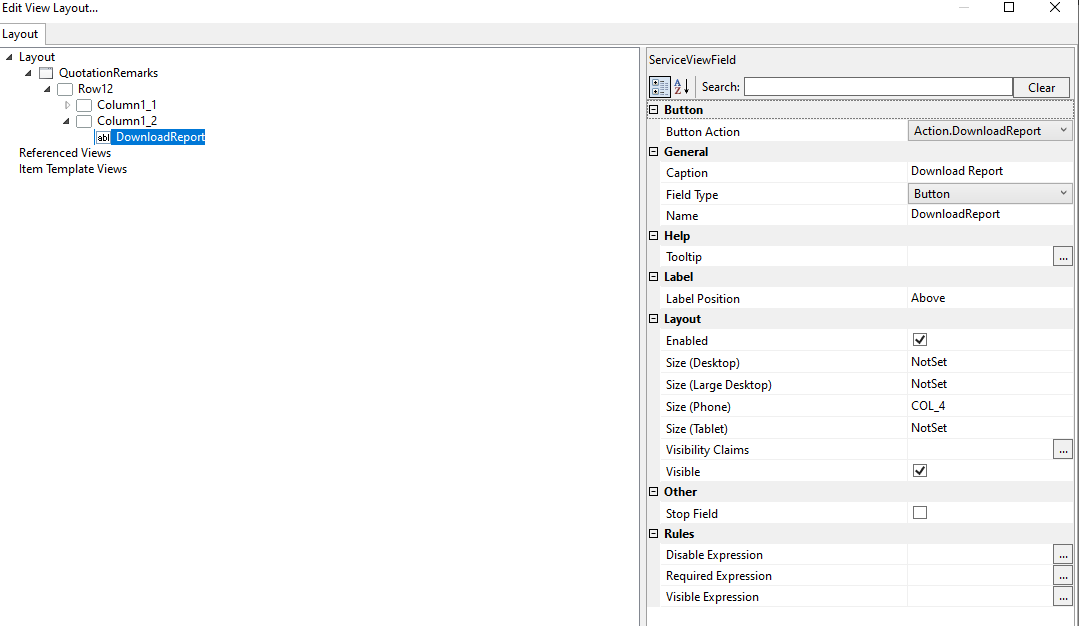Select Referenced Views in the tree
This screenshot has width=1079, height=626.
[x=65, y=153]
